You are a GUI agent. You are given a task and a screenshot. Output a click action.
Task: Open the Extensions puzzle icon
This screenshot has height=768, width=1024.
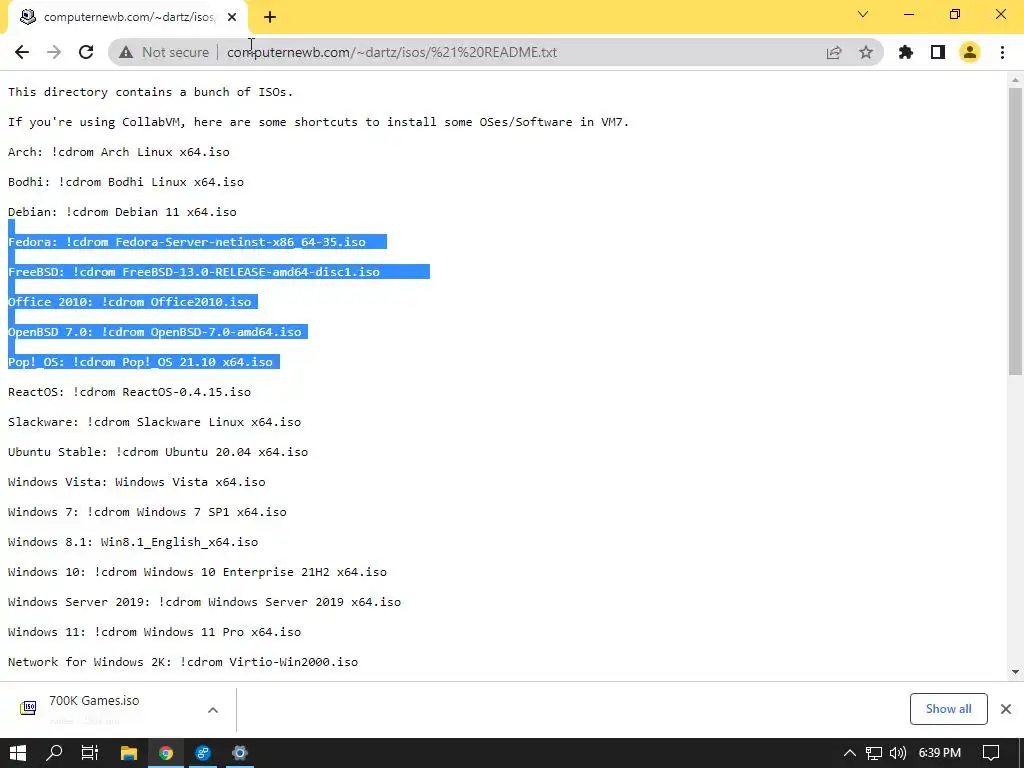(906, 52)
